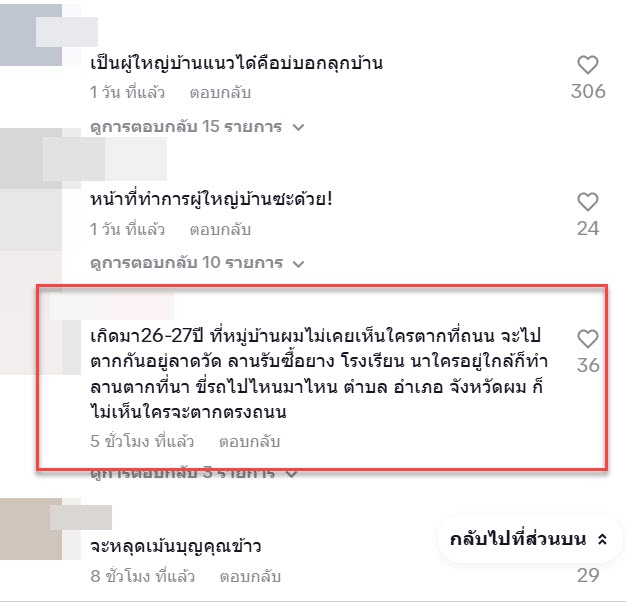Expand the 15 replies chevron
626x603 pixels.
point(298,127)
